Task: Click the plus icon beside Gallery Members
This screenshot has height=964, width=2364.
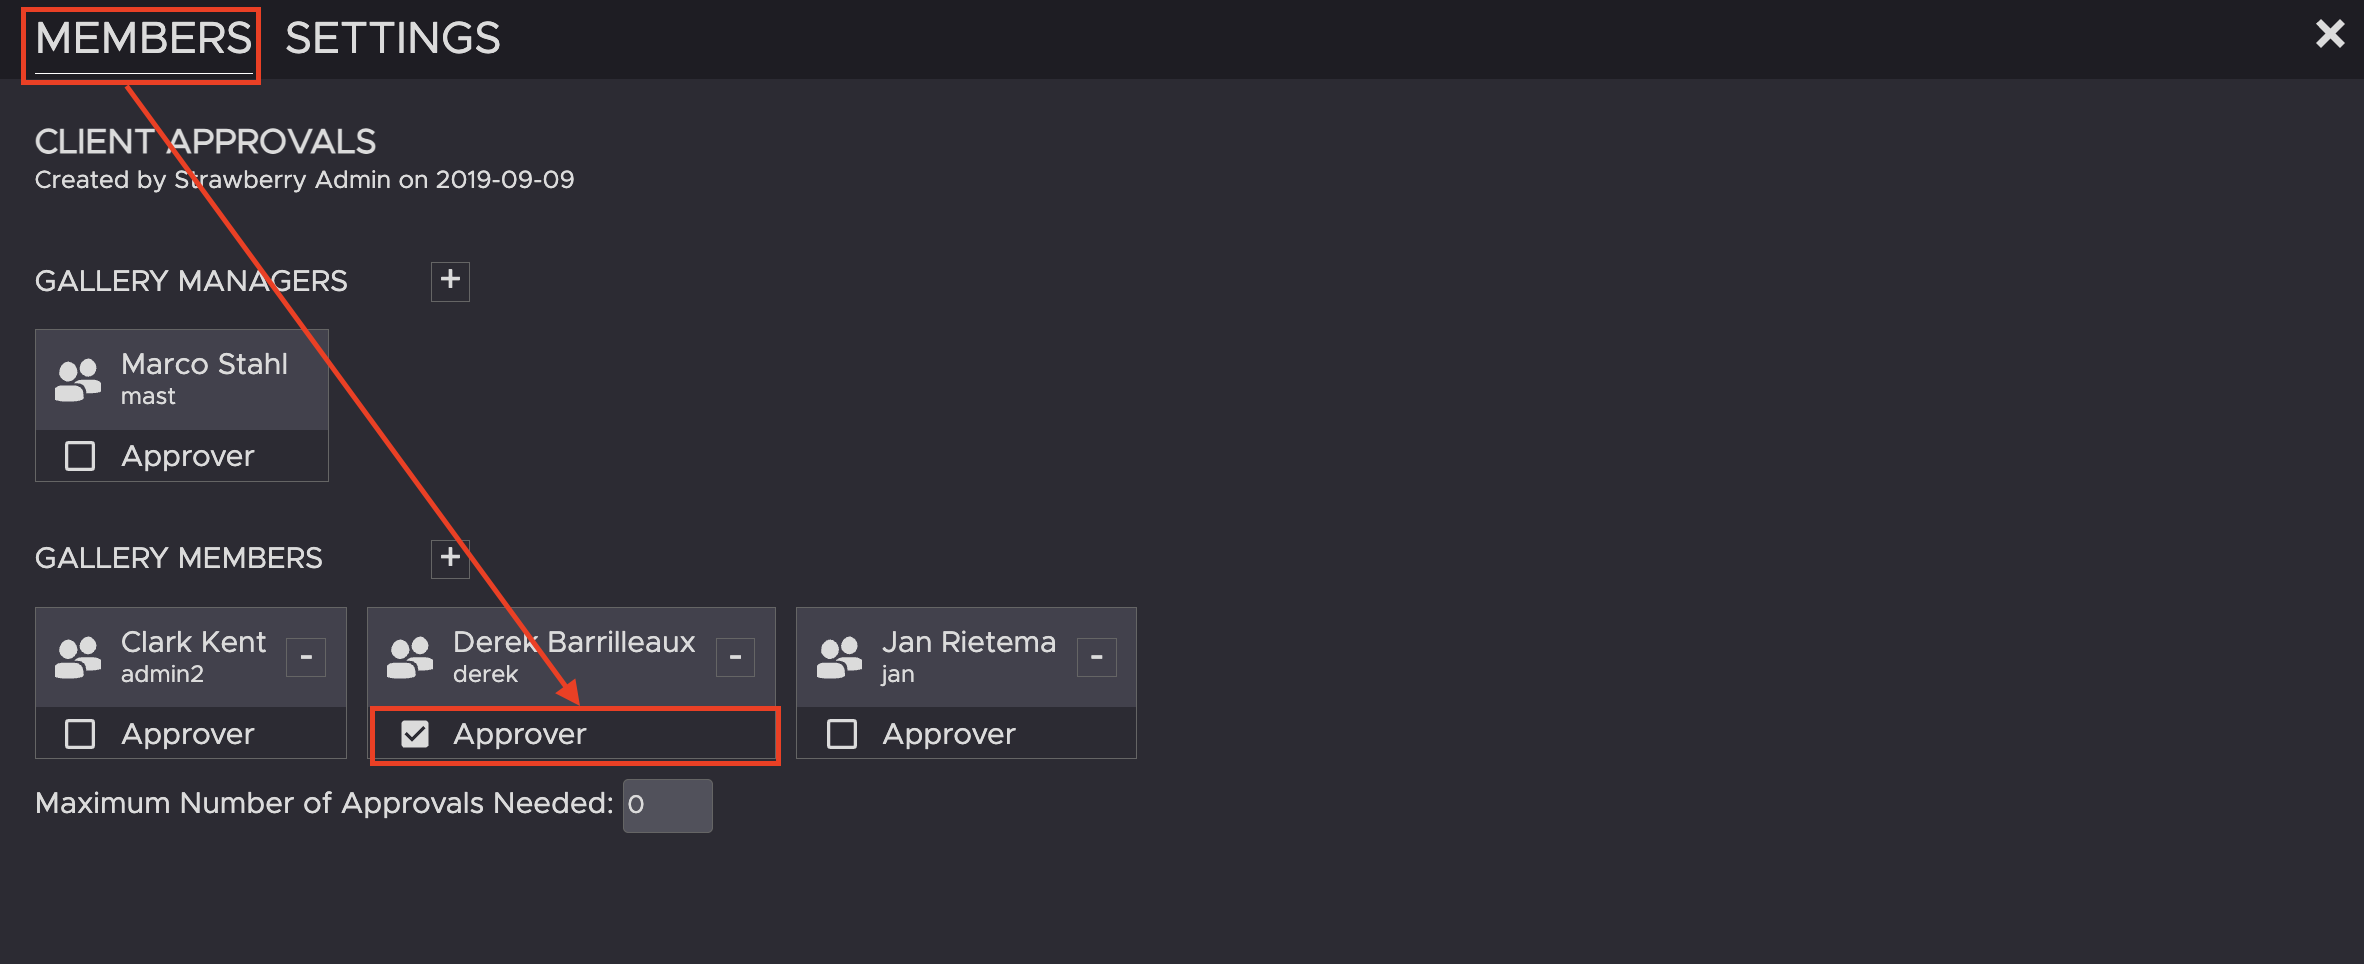Action: click(x=450, y=558)
